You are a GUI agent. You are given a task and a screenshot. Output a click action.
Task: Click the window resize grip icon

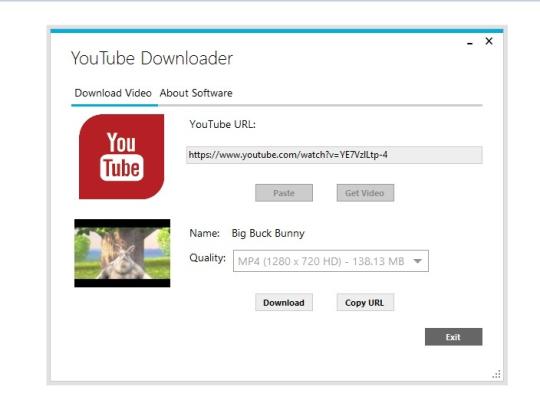point(496,374)
